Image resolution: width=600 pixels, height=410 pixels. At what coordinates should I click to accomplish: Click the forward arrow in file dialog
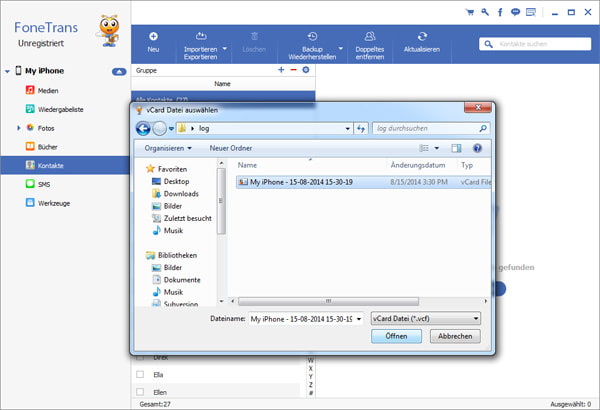160,129
